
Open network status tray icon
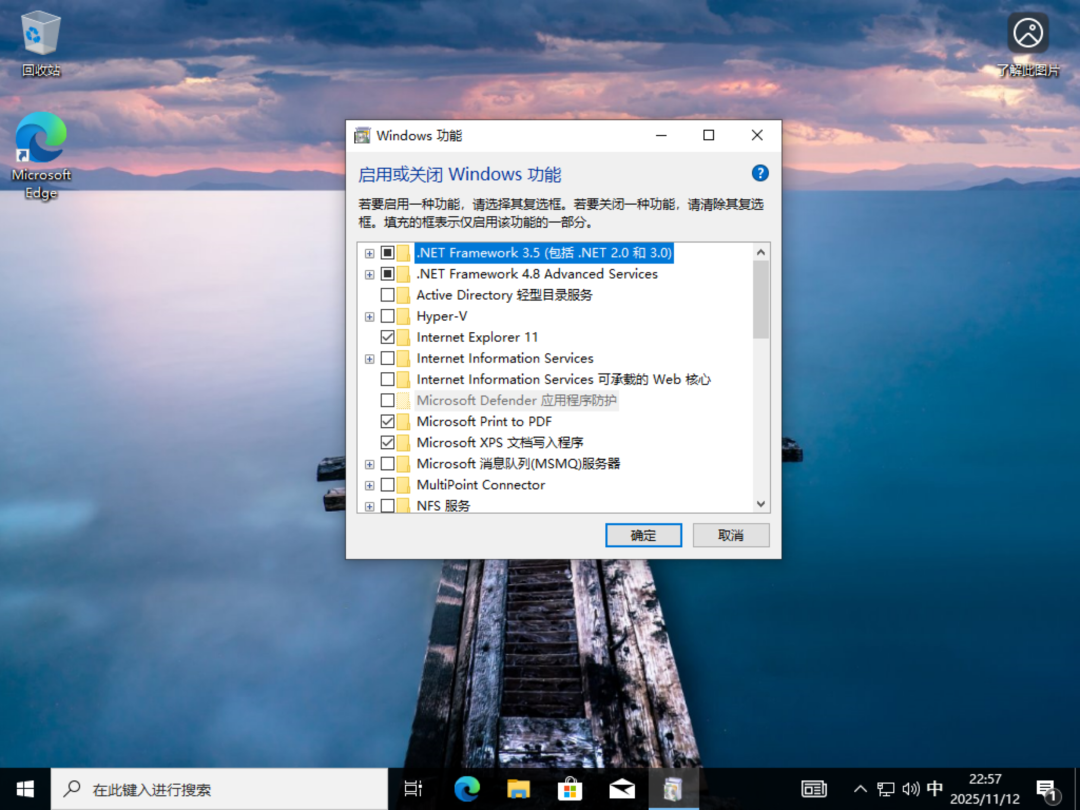click(886, 789)
